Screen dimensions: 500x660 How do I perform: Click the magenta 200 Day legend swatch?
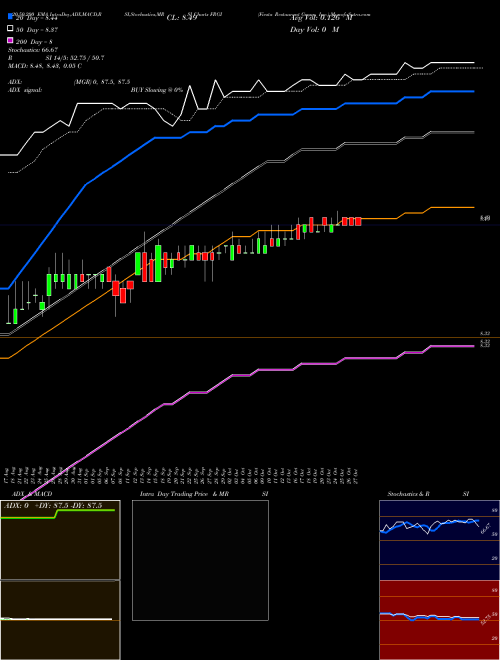(x=11, y=41)
